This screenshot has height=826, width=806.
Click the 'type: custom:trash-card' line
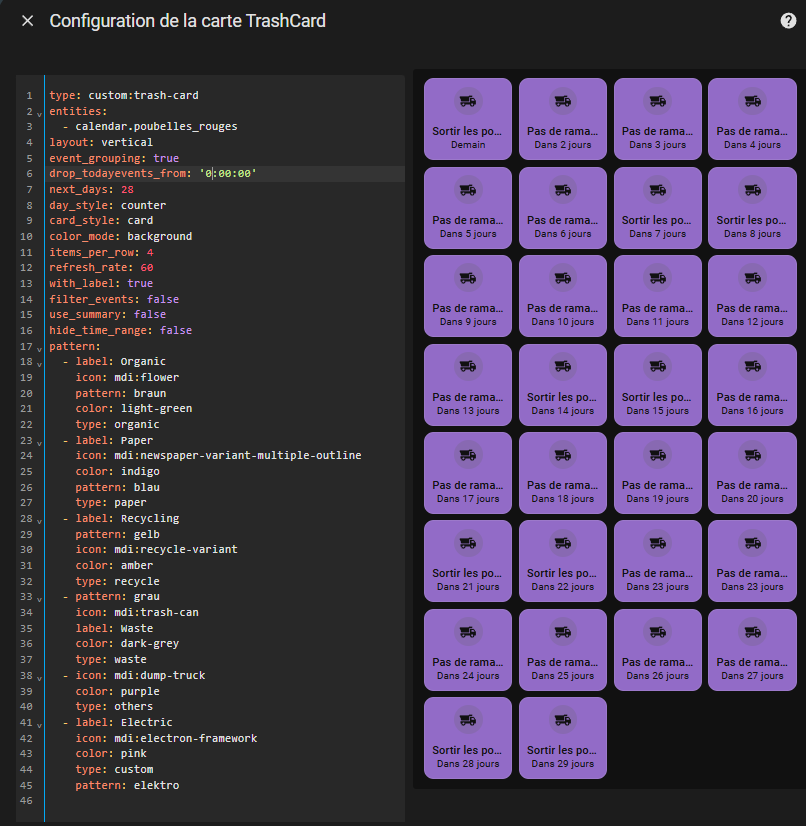pyautogui.click(x=124, y=95)
